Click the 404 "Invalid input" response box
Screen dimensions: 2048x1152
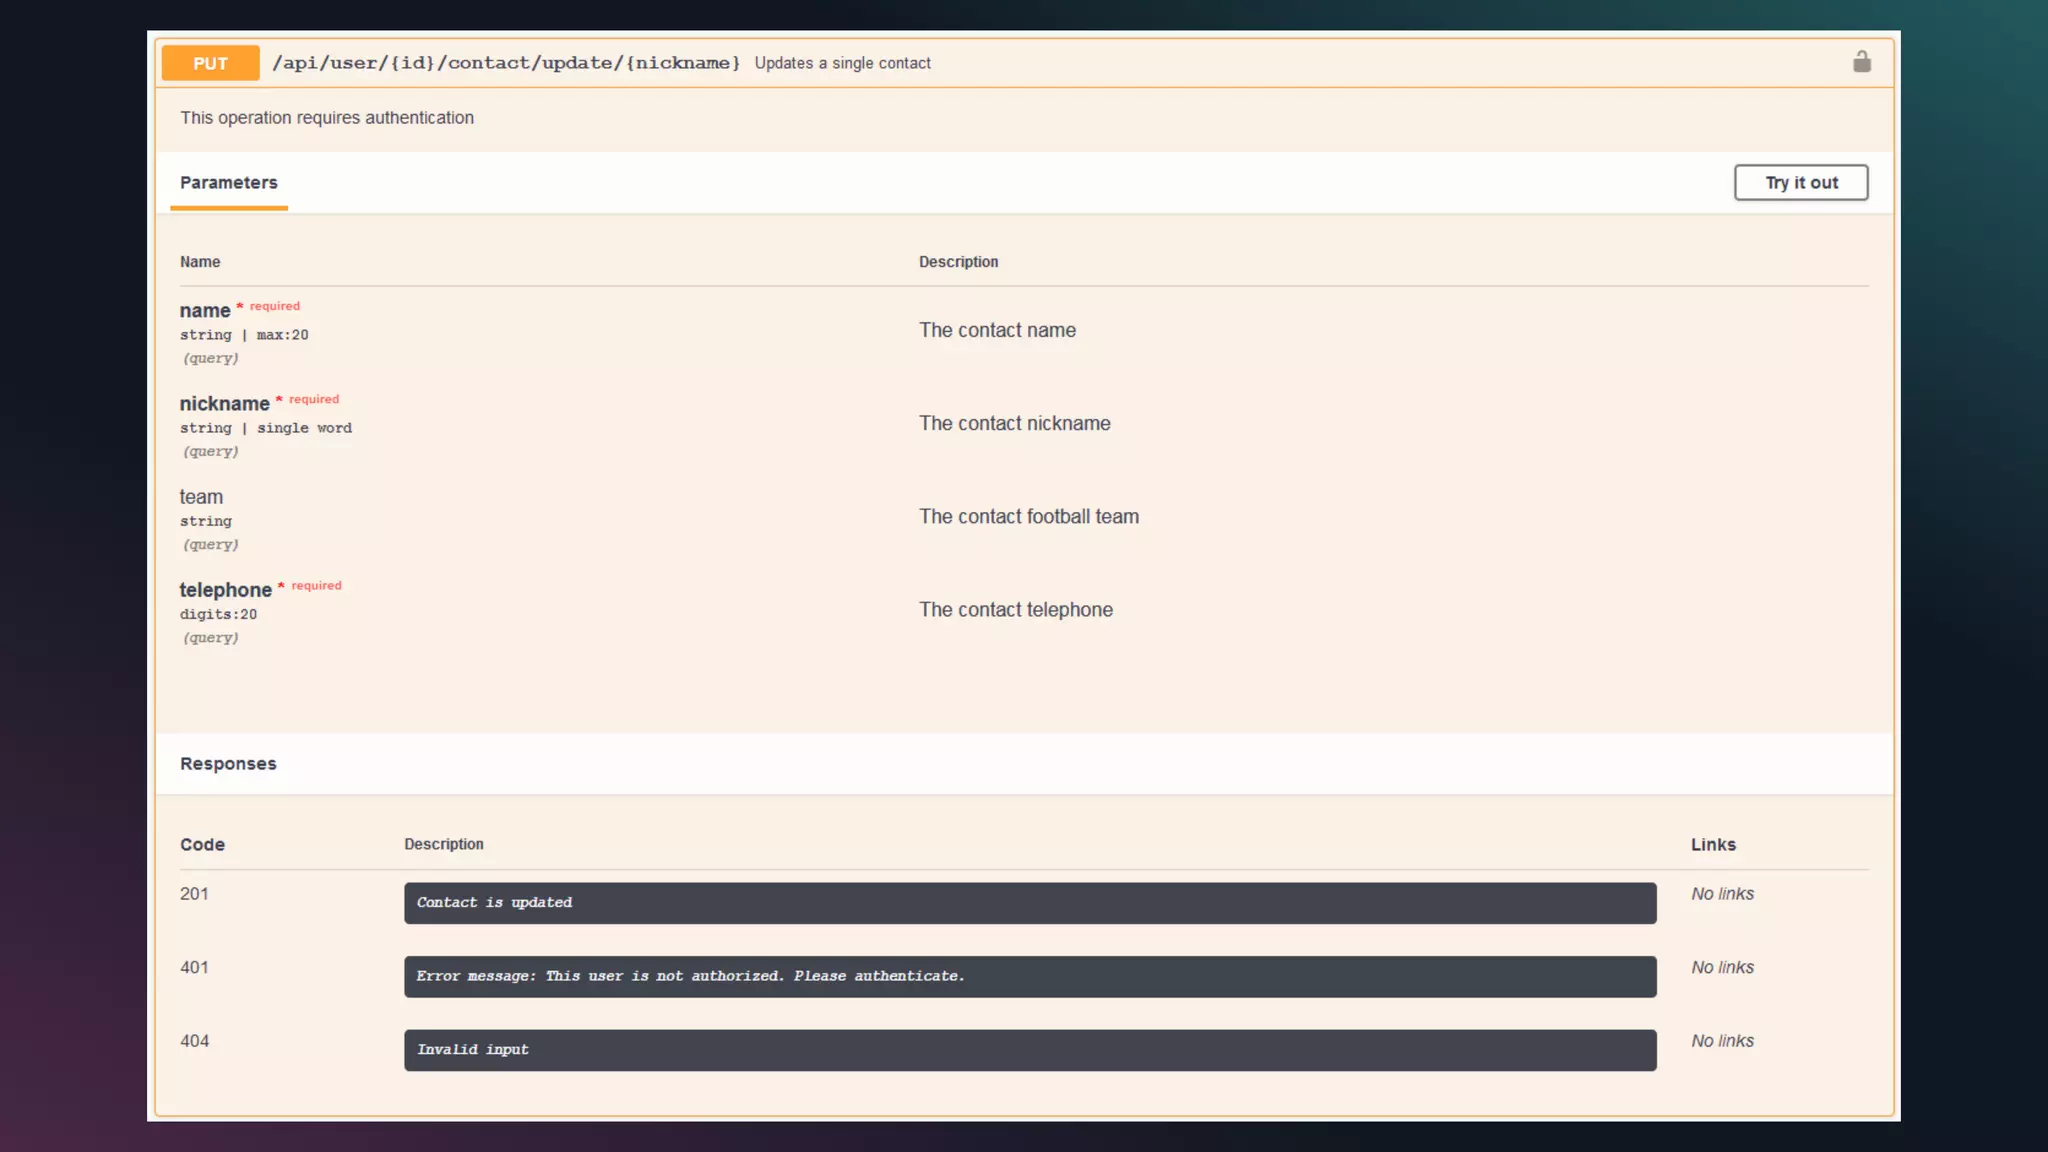(x=1029, y=1049)
